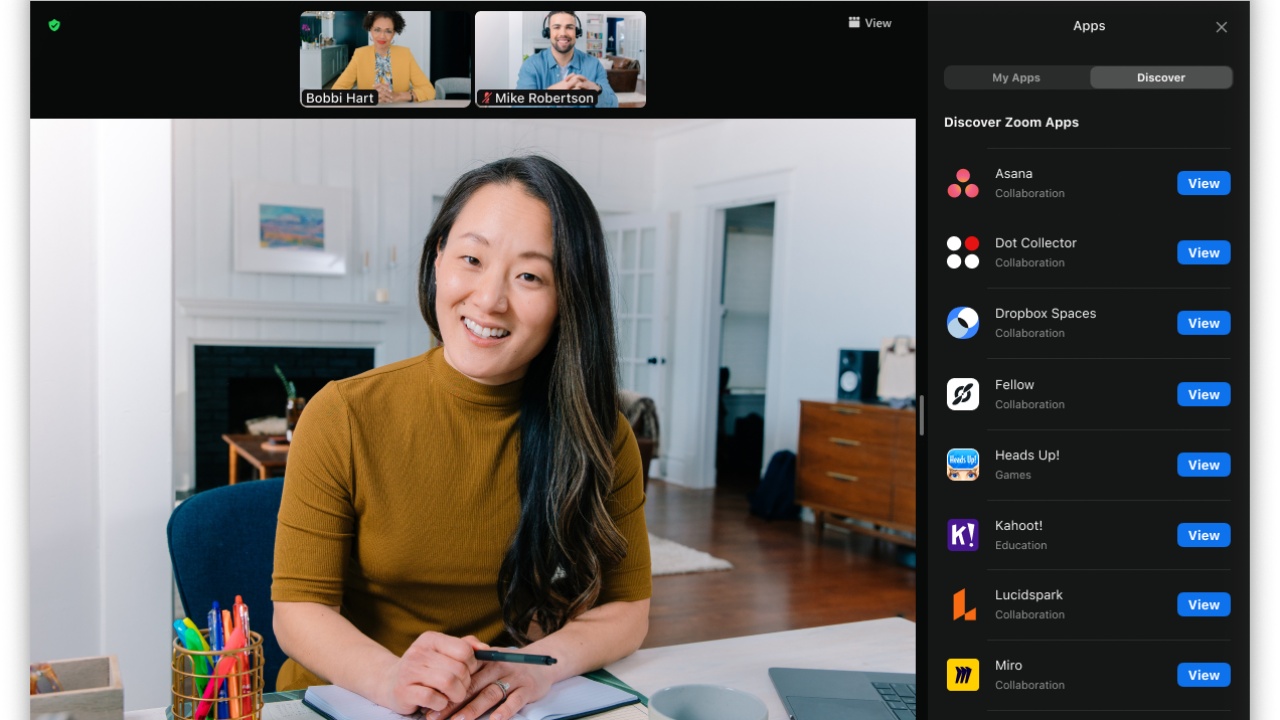Select the Dot Collector app icon
Image resolution: width=1280 pixels, height=720 pixels.
[962, 252]
